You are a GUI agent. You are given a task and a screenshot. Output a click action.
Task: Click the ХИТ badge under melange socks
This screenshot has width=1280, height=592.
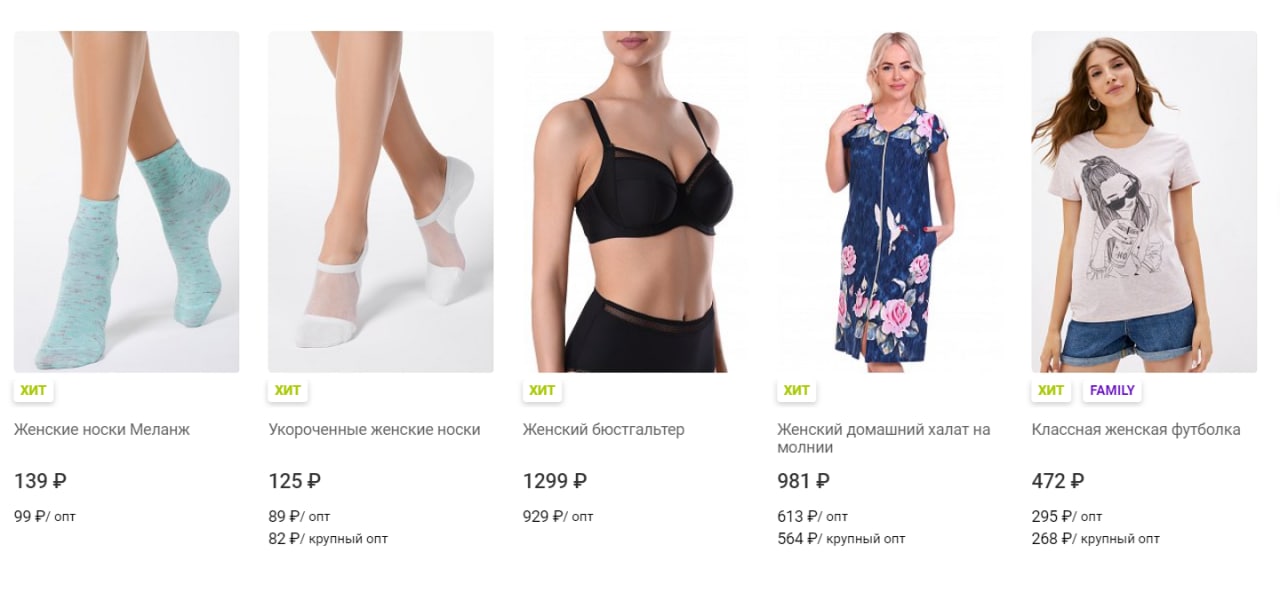coord(33,390)
